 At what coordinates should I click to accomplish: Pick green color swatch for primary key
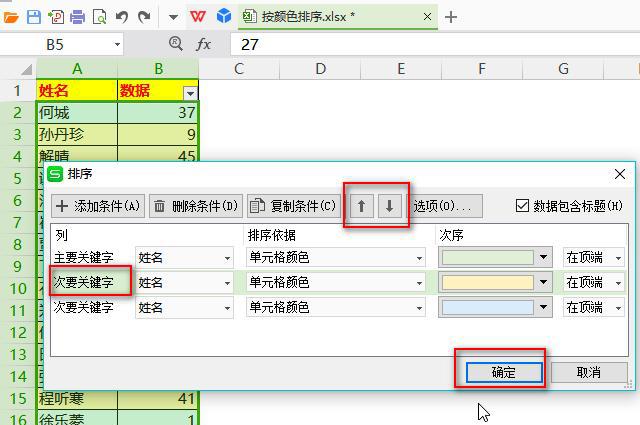click(x=495, y=258)
